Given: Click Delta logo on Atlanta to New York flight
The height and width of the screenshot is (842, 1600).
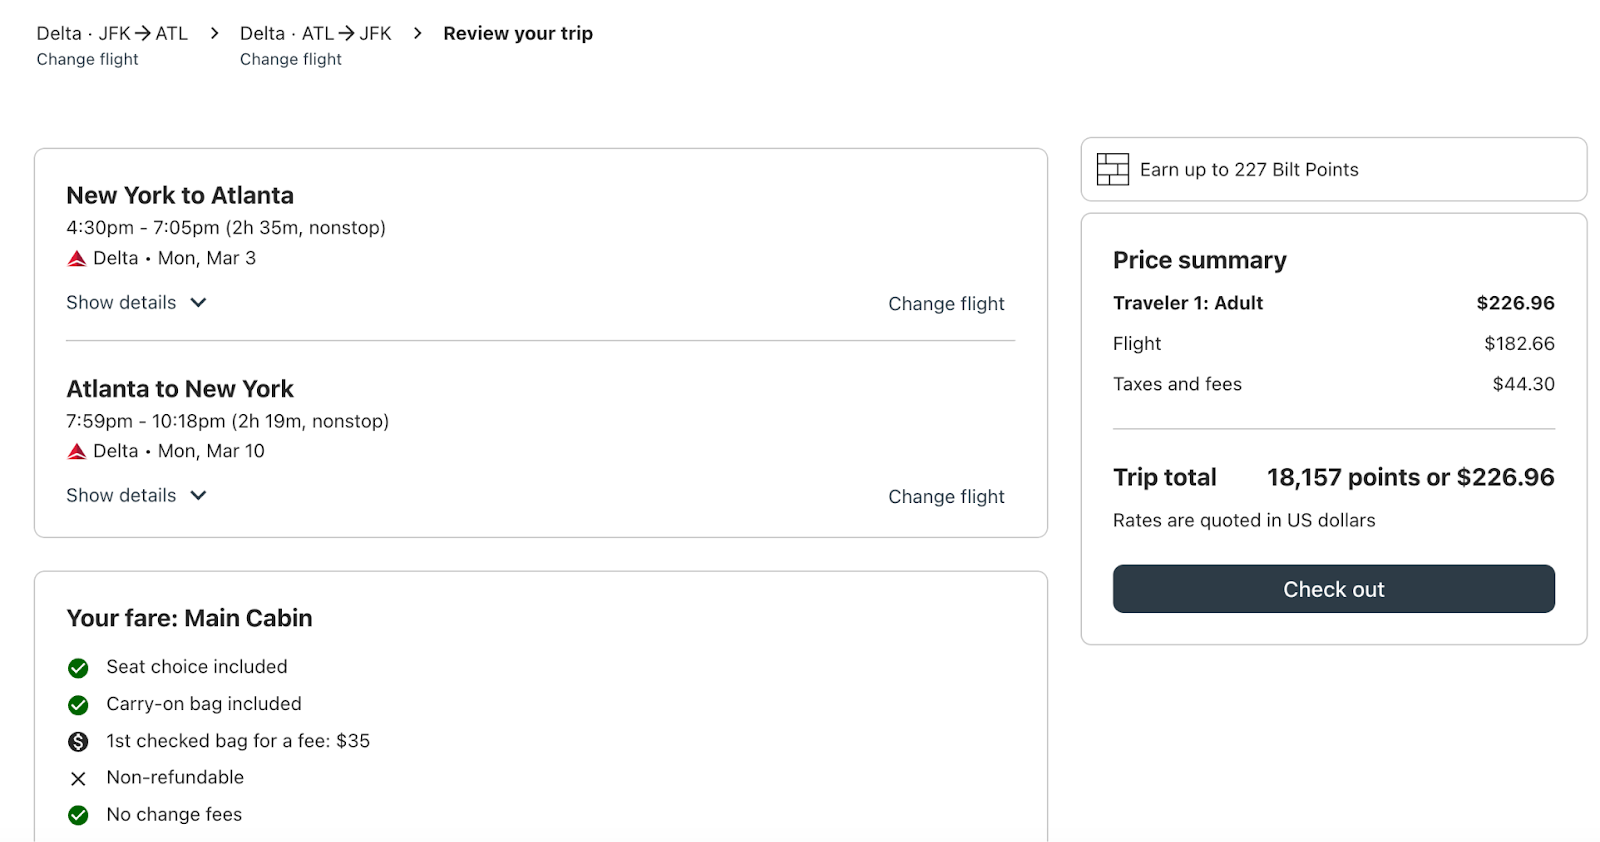Looking at the screenshot, I should click(77, 452).
